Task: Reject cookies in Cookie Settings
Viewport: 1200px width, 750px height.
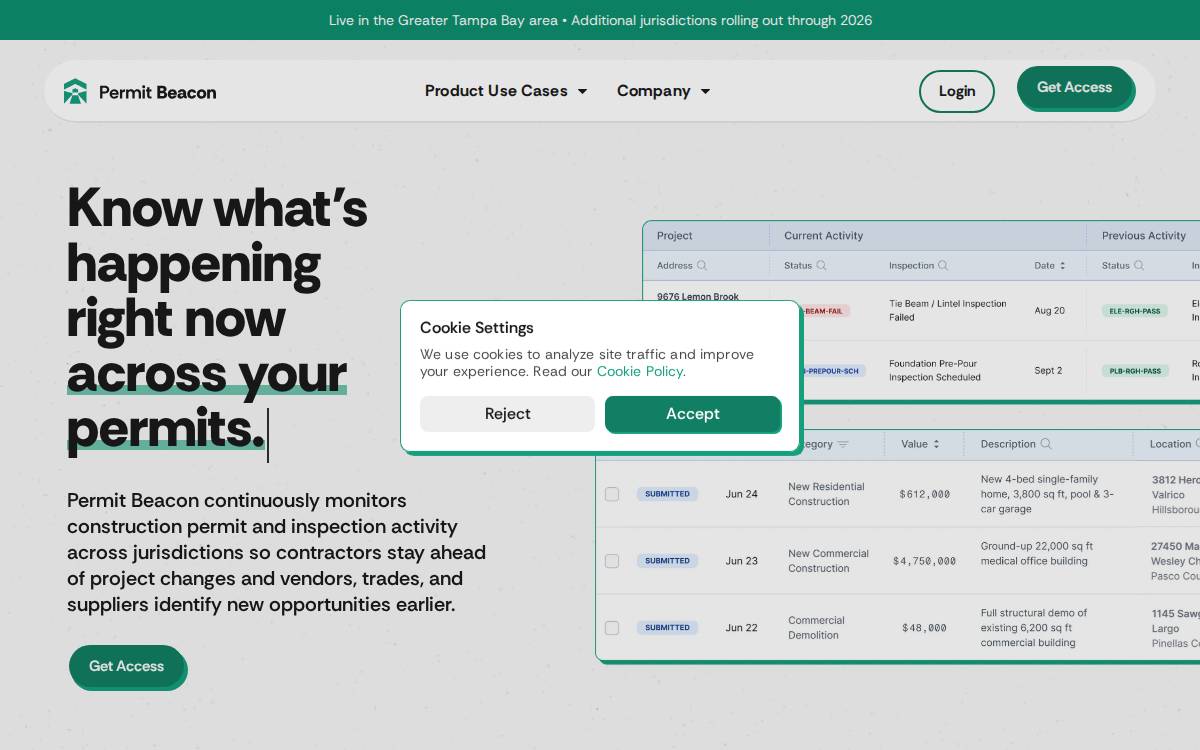Action: point(507,414)
